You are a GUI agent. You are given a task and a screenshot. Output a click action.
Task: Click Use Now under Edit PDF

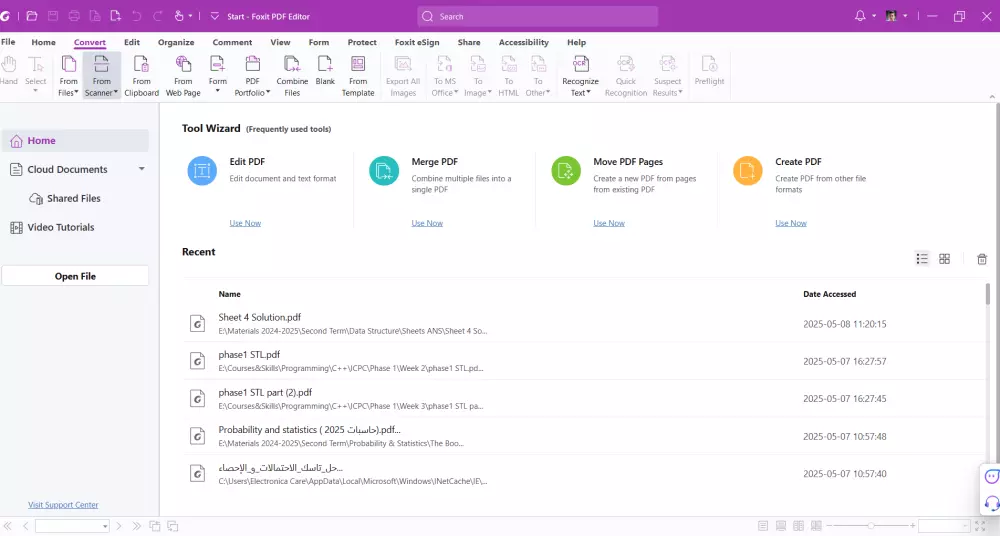[245, 223]
